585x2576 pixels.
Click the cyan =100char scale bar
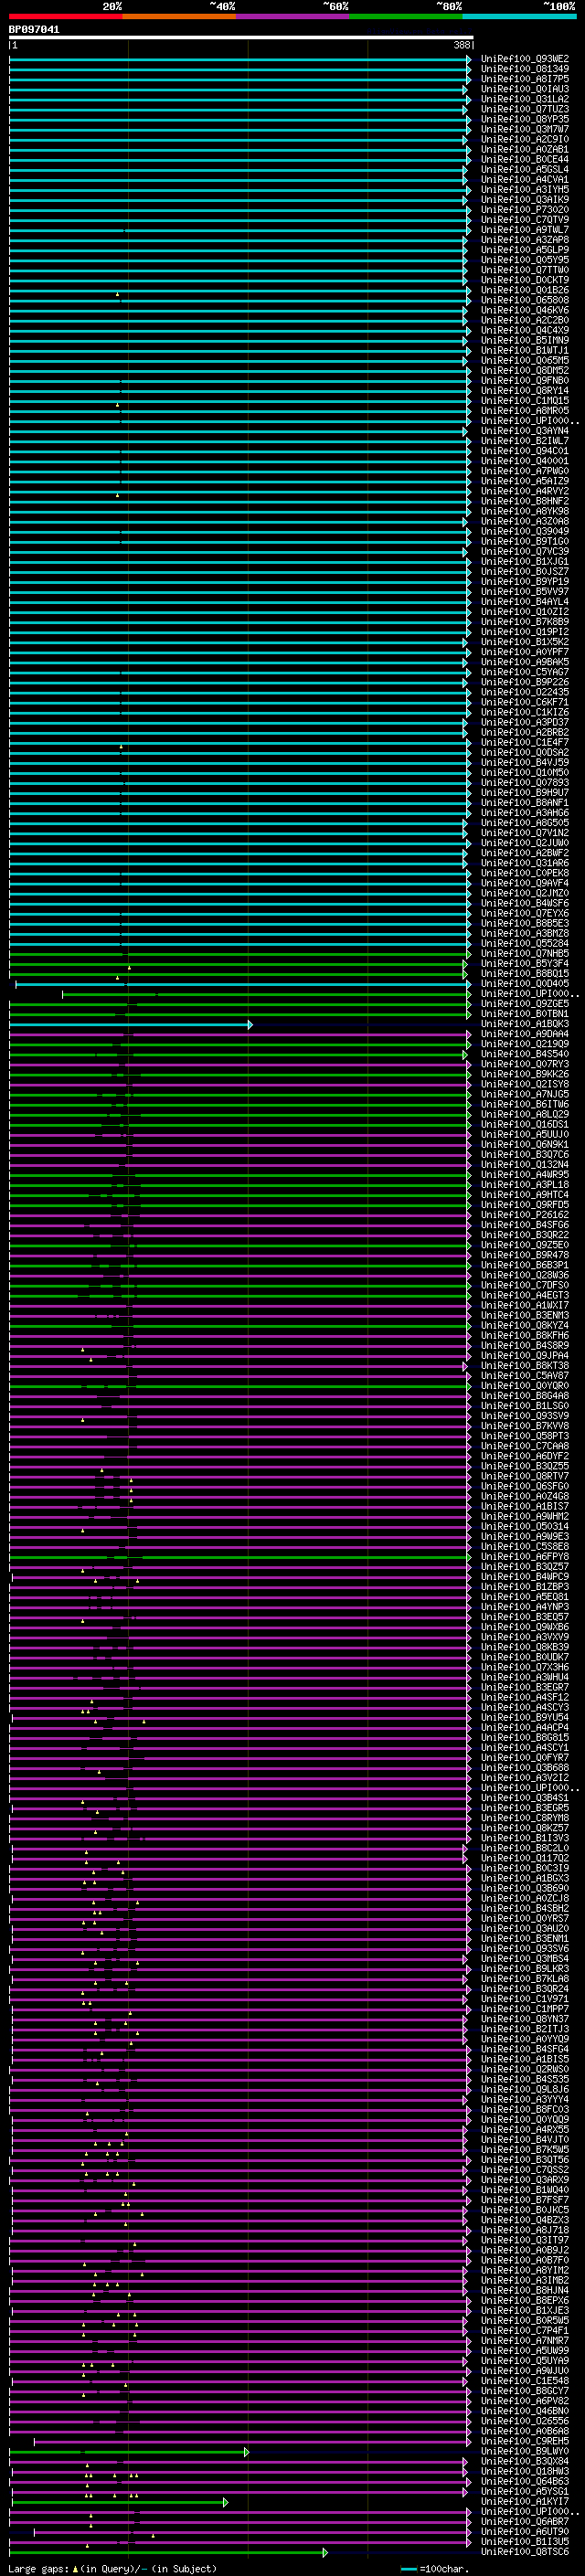click(x=409, y=2569)
